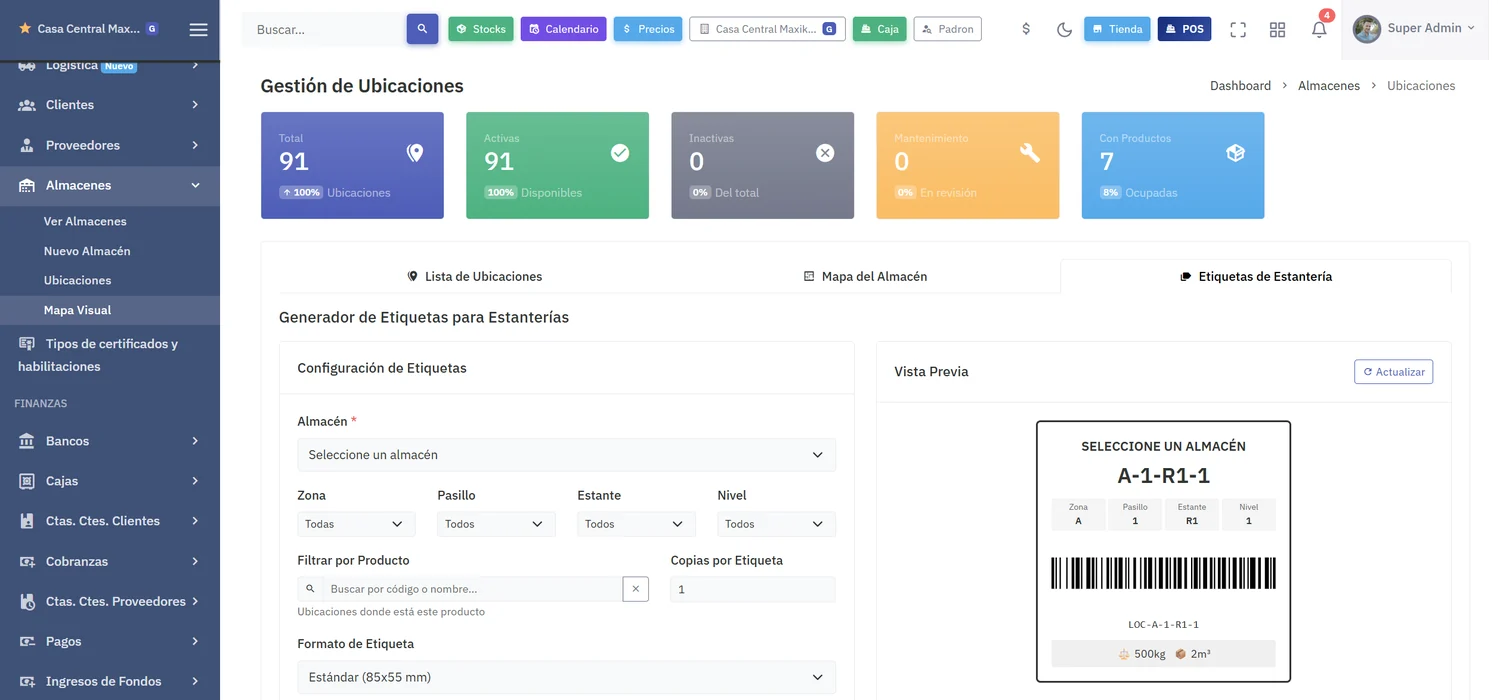
Task: Go to Almacenes breadcrumb link
Action: pos(1329,86)
